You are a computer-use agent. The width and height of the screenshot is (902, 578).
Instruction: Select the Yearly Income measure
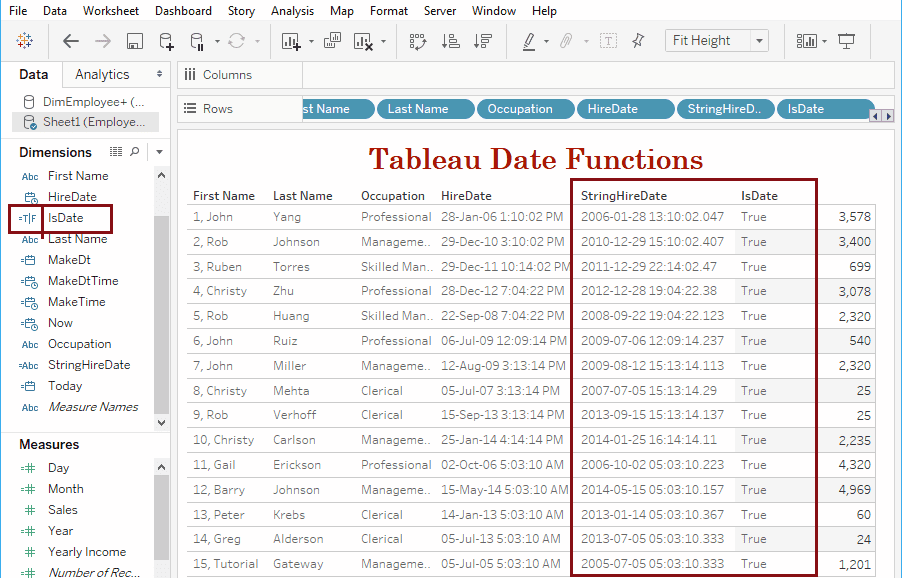coord(87,552)
